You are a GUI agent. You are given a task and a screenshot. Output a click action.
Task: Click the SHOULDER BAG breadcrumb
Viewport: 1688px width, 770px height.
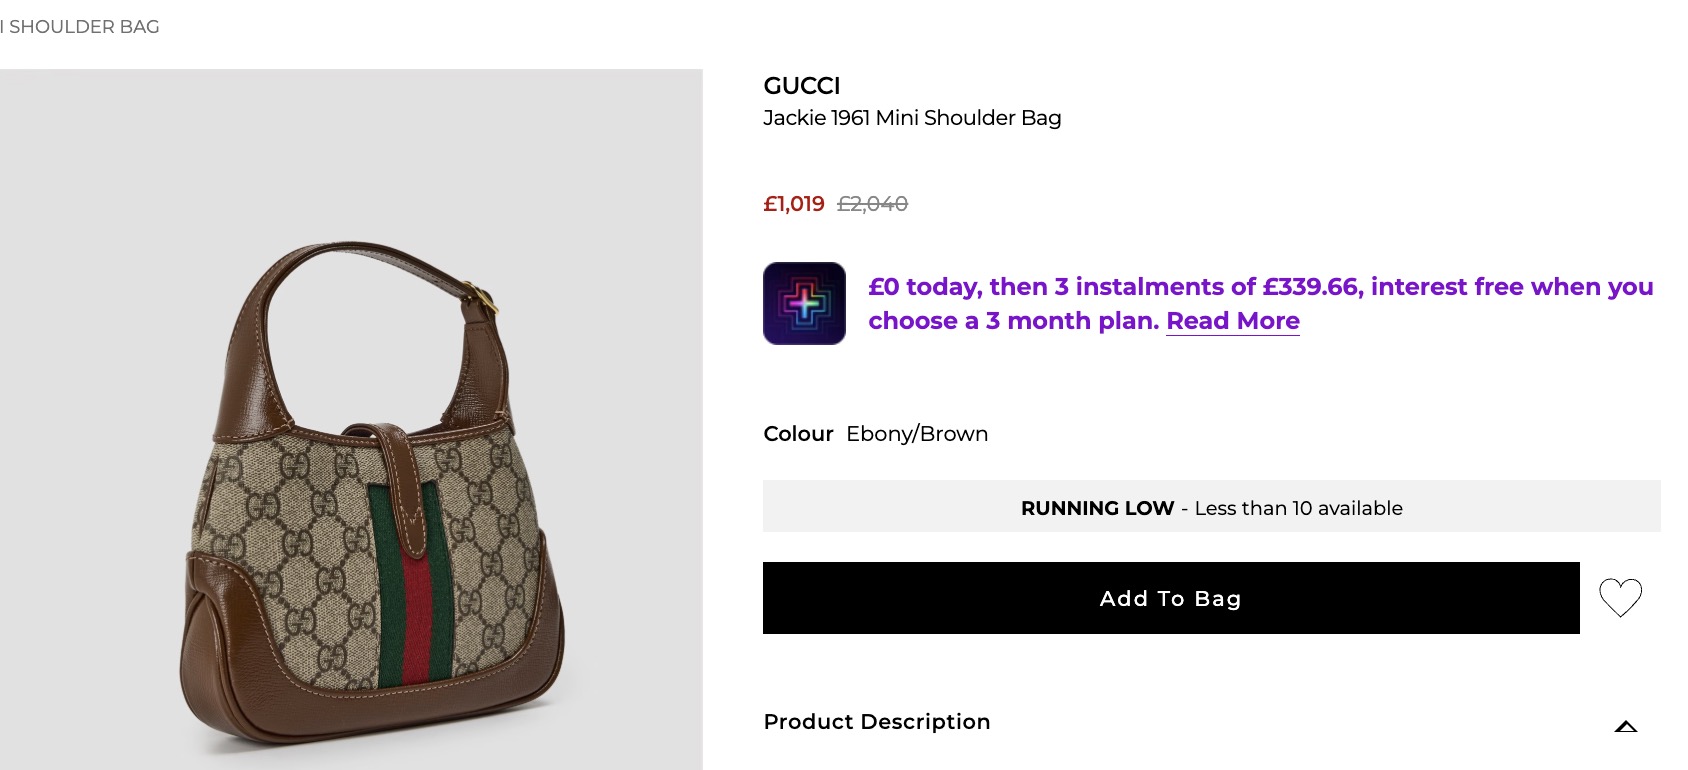coord(82,27)
